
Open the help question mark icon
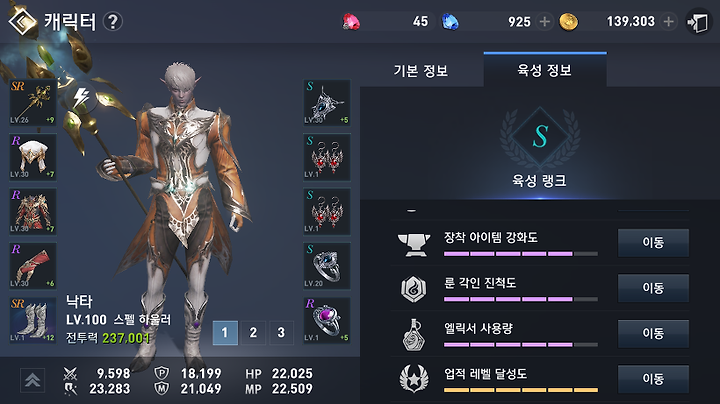click(113, 22)
